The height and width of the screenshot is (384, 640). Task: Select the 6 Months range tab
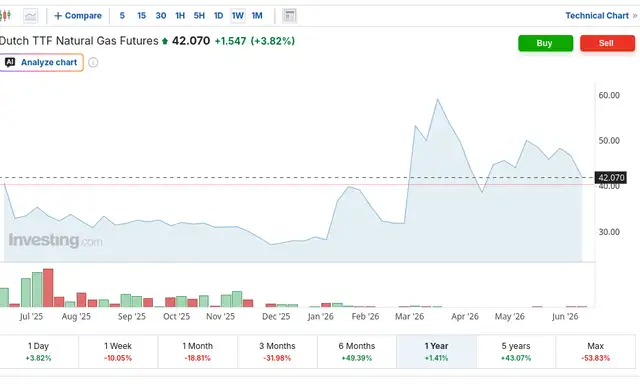pyautogui.click(x=357, y=351)
